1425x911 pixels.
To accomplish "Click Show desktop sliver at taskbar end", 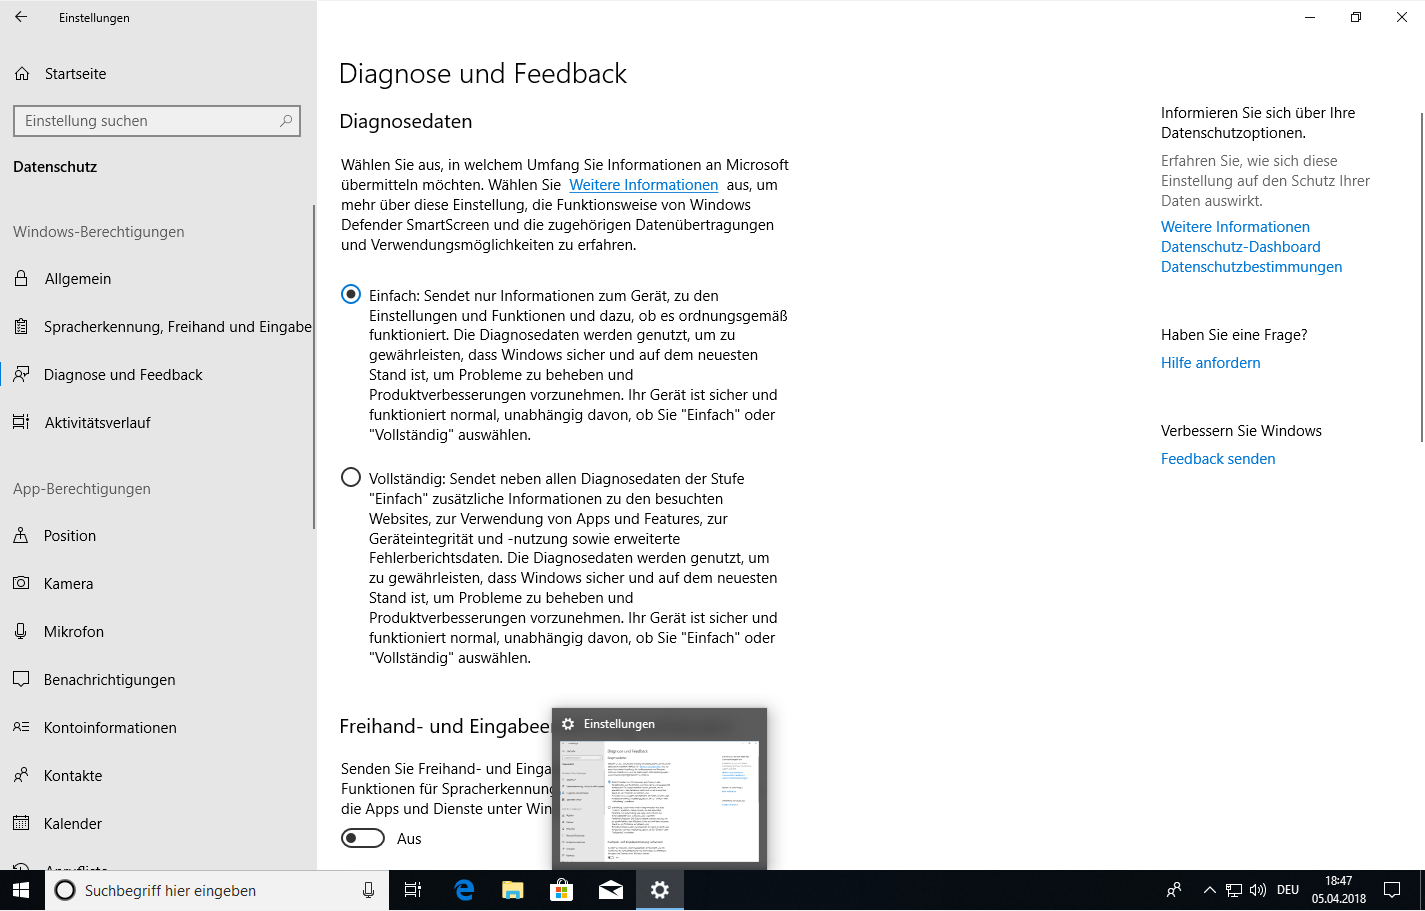I will click(x=1421, y=890).
